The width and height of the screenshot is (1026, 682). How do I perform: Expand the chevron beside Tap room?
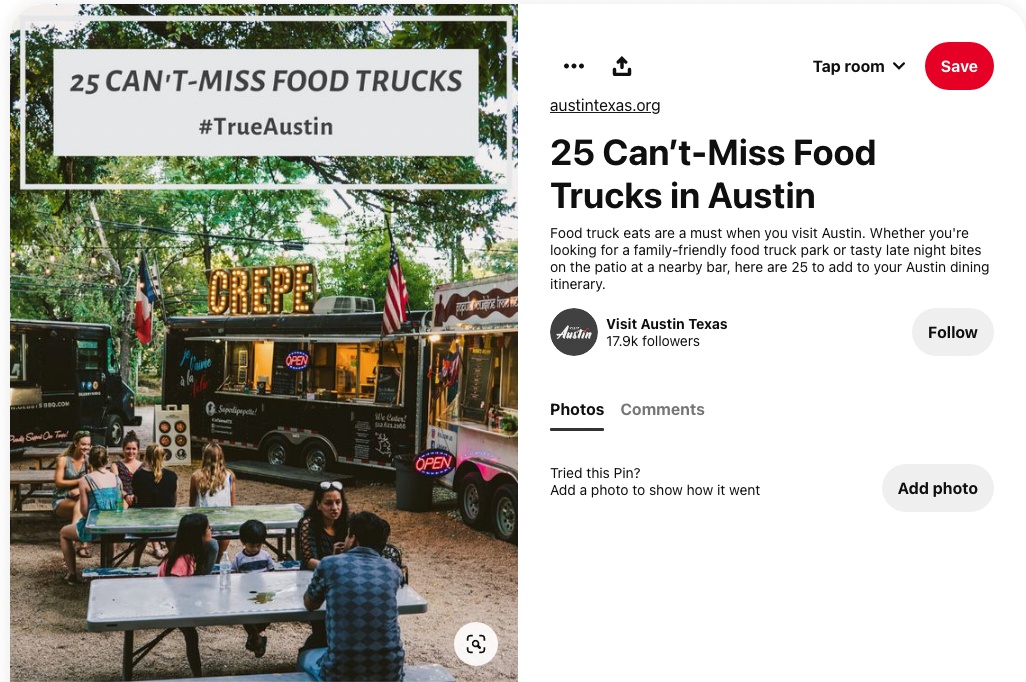899,66
